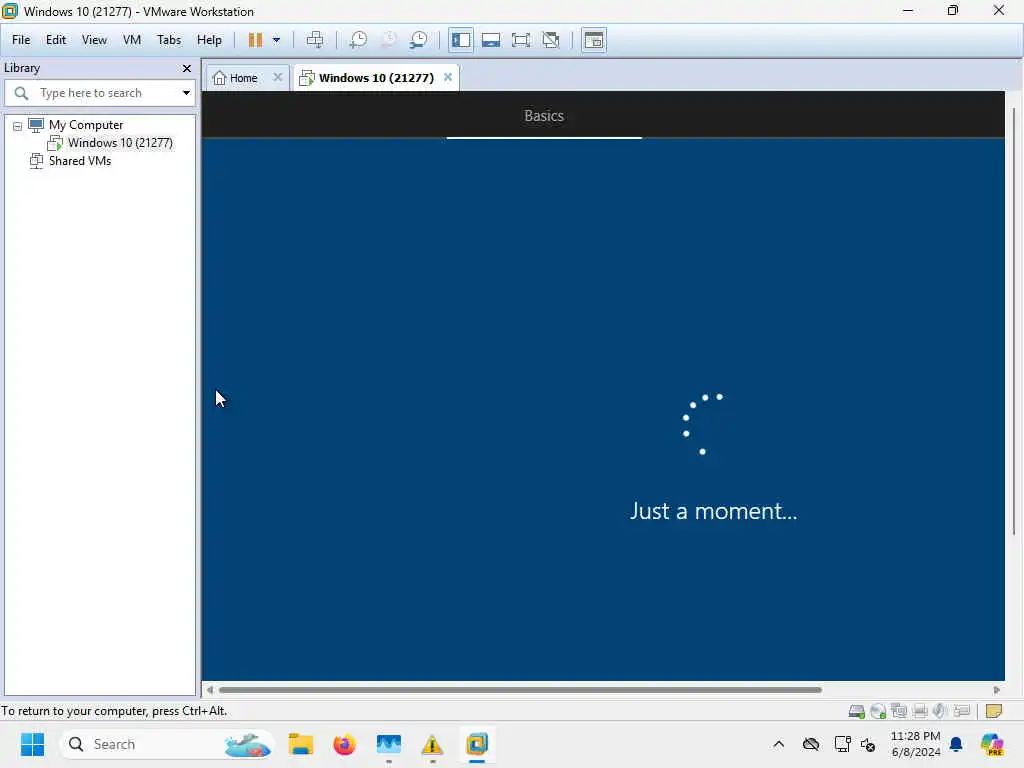Toggle the console view toolbar button

click(x=594, y=40)
